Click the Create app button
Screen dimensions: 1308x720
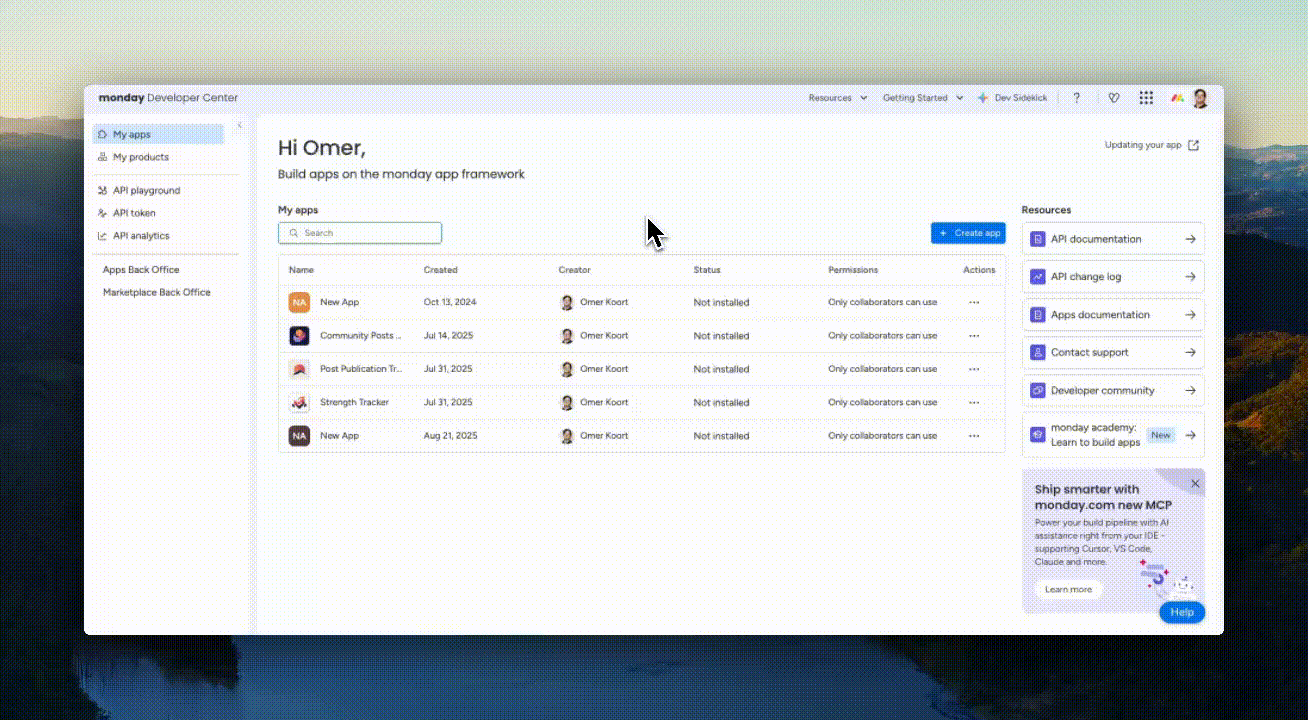click(x=968, y=233)
